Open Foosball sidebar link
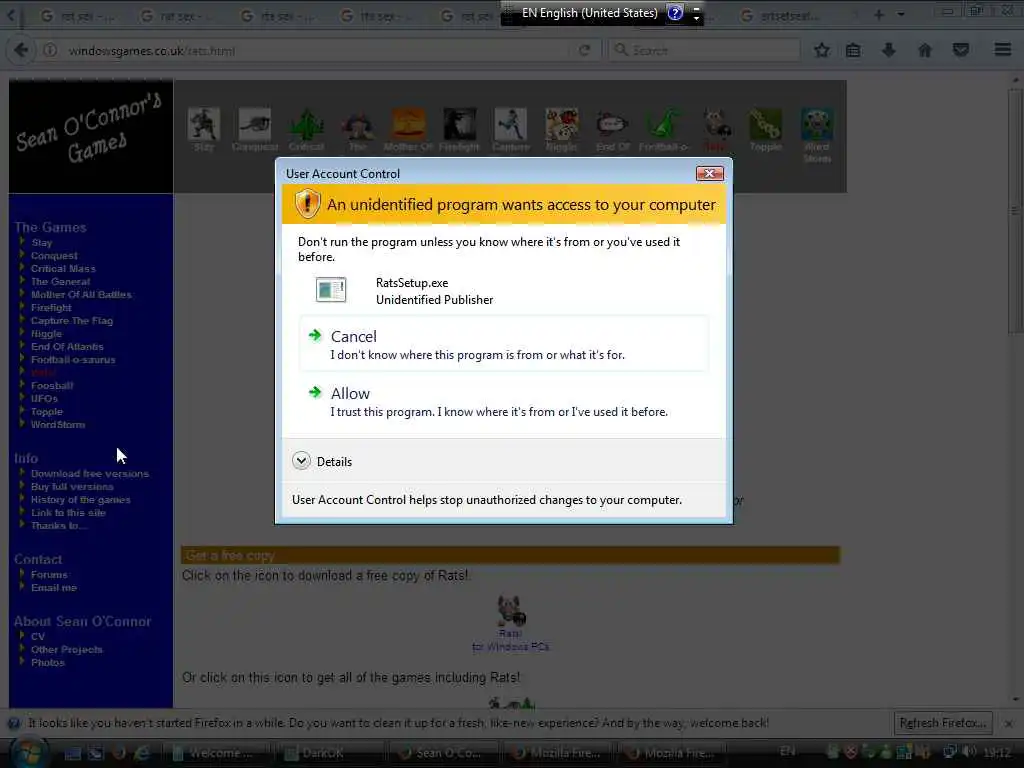The height and width of the screenshot is (768, 1024). pos(52,385)
